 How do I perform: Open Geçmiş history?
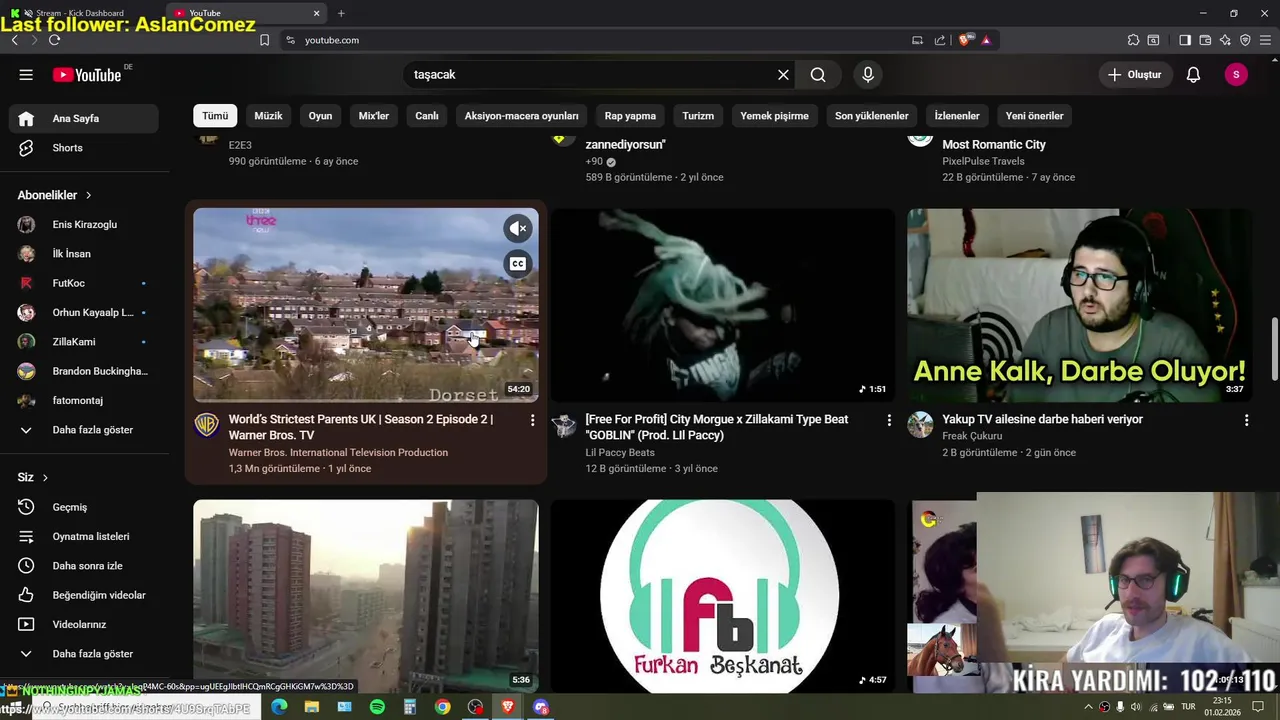[x=84, y=507]
